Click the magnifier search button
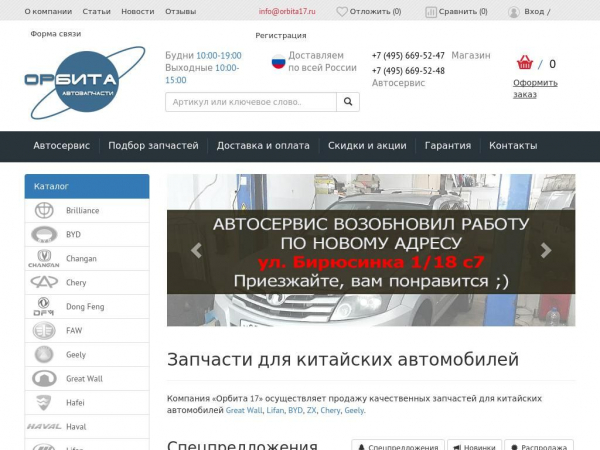The height and width of the screenshot is (450, 600). point(347,102)
